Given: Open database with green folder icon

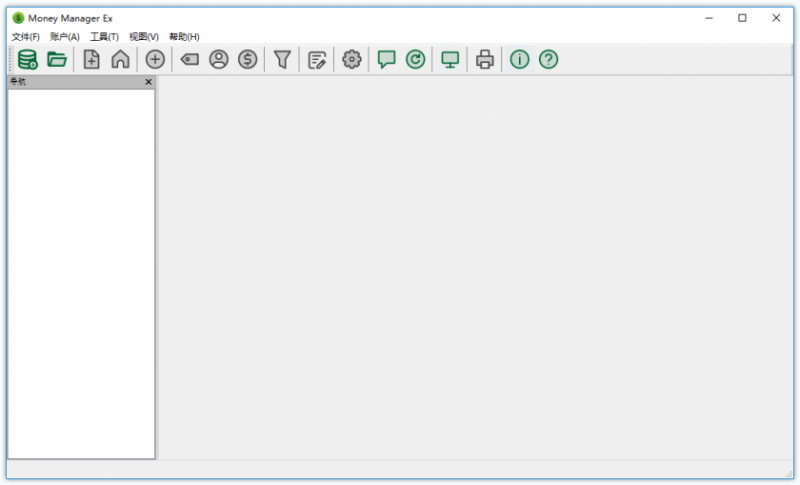Looking at the screenshot, I should click(x=57, y=60).
